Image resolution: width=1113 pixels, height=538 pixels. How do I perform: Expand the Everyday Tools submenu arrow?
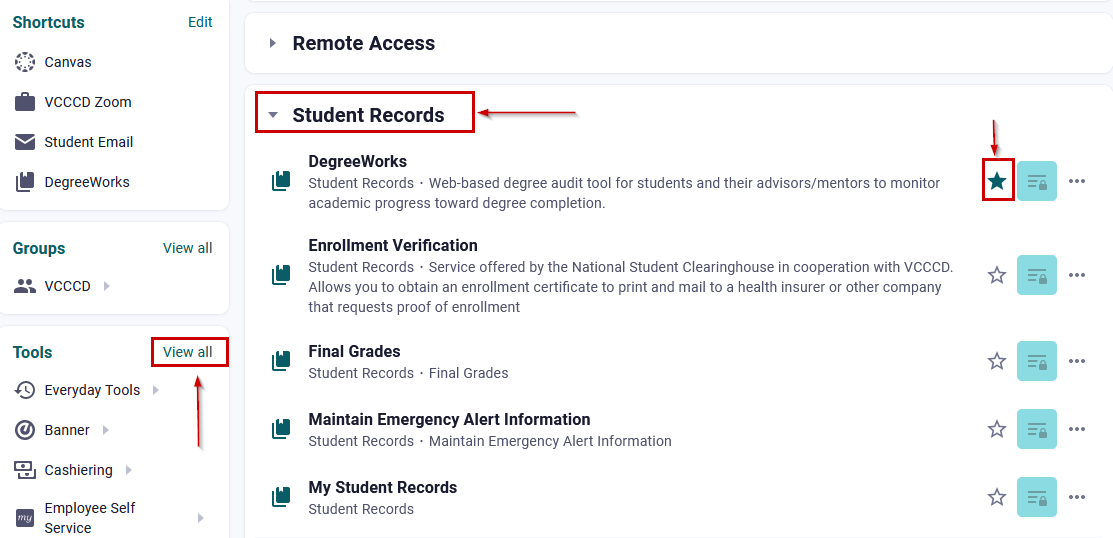click(x=155, y=390)
